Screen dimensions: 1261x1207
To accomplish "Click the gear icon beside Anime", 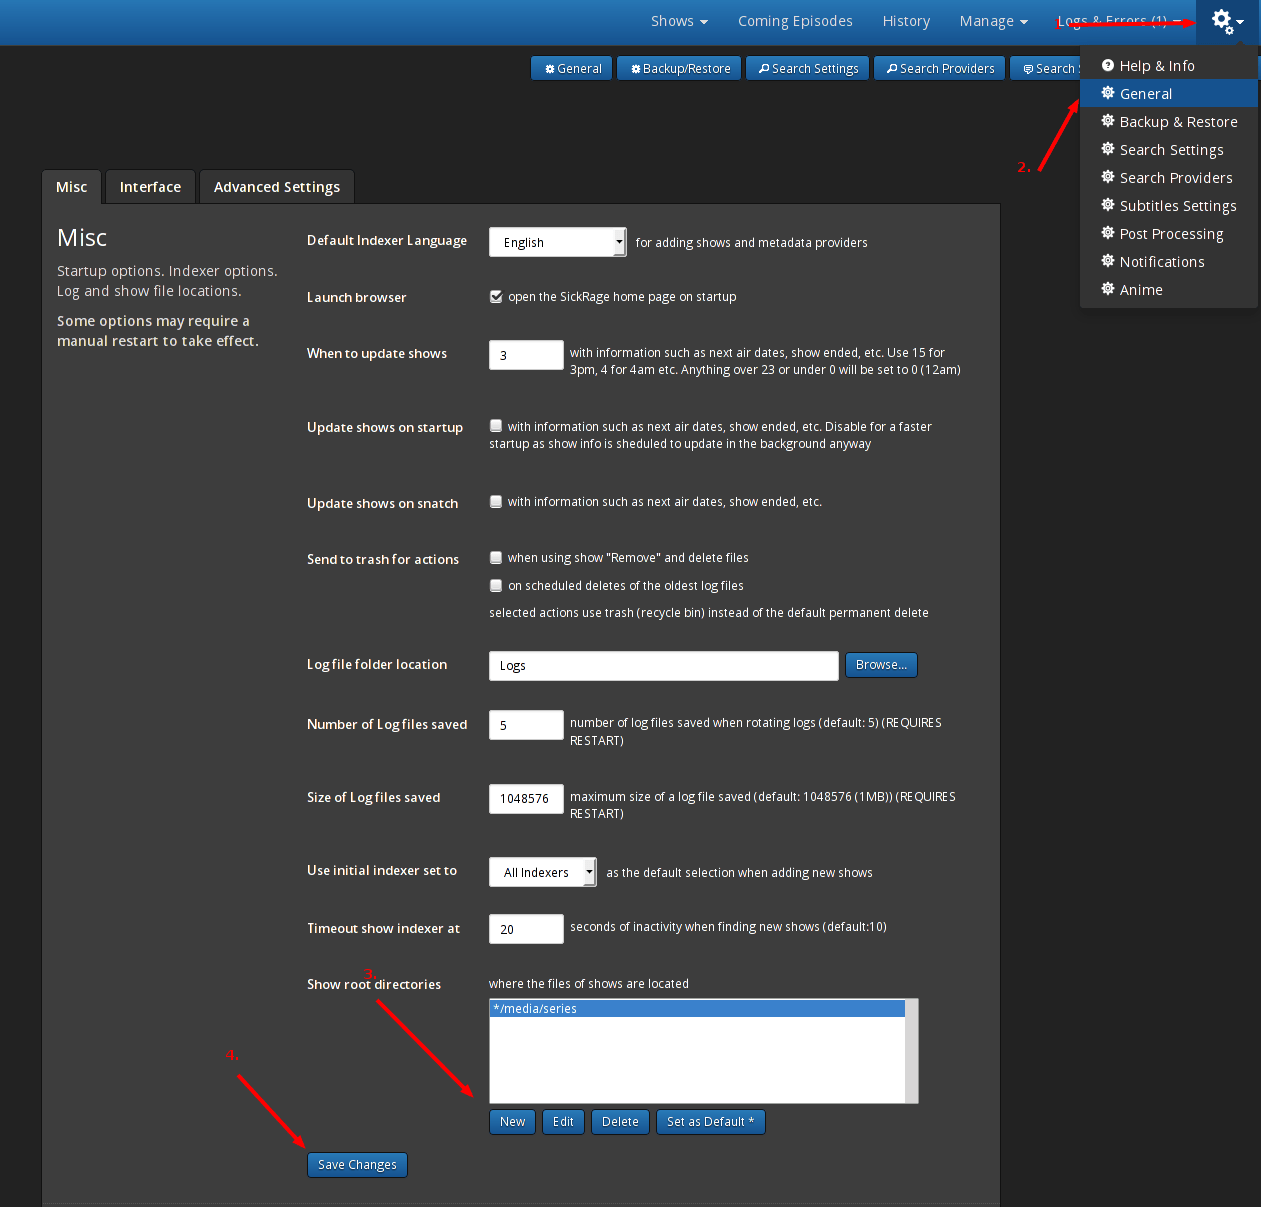I will [x=1108, y=289].
